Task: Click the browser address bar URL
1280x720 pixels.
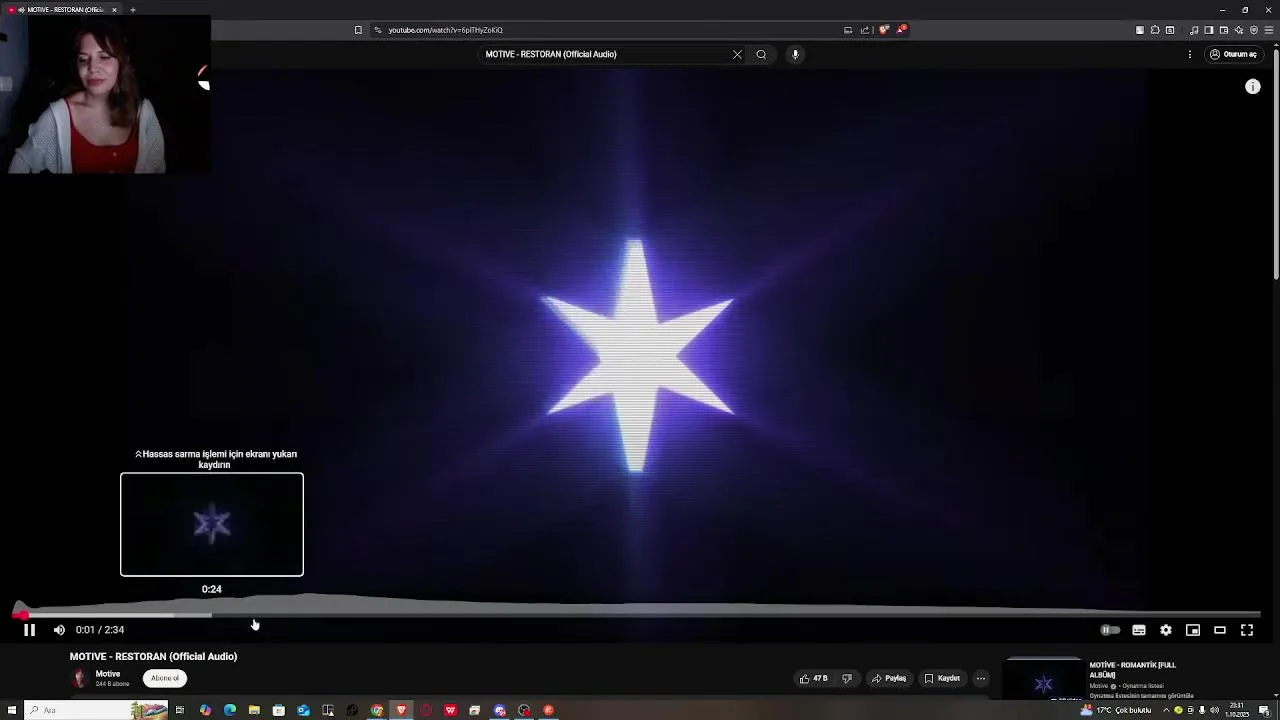Action: point(445,30)
